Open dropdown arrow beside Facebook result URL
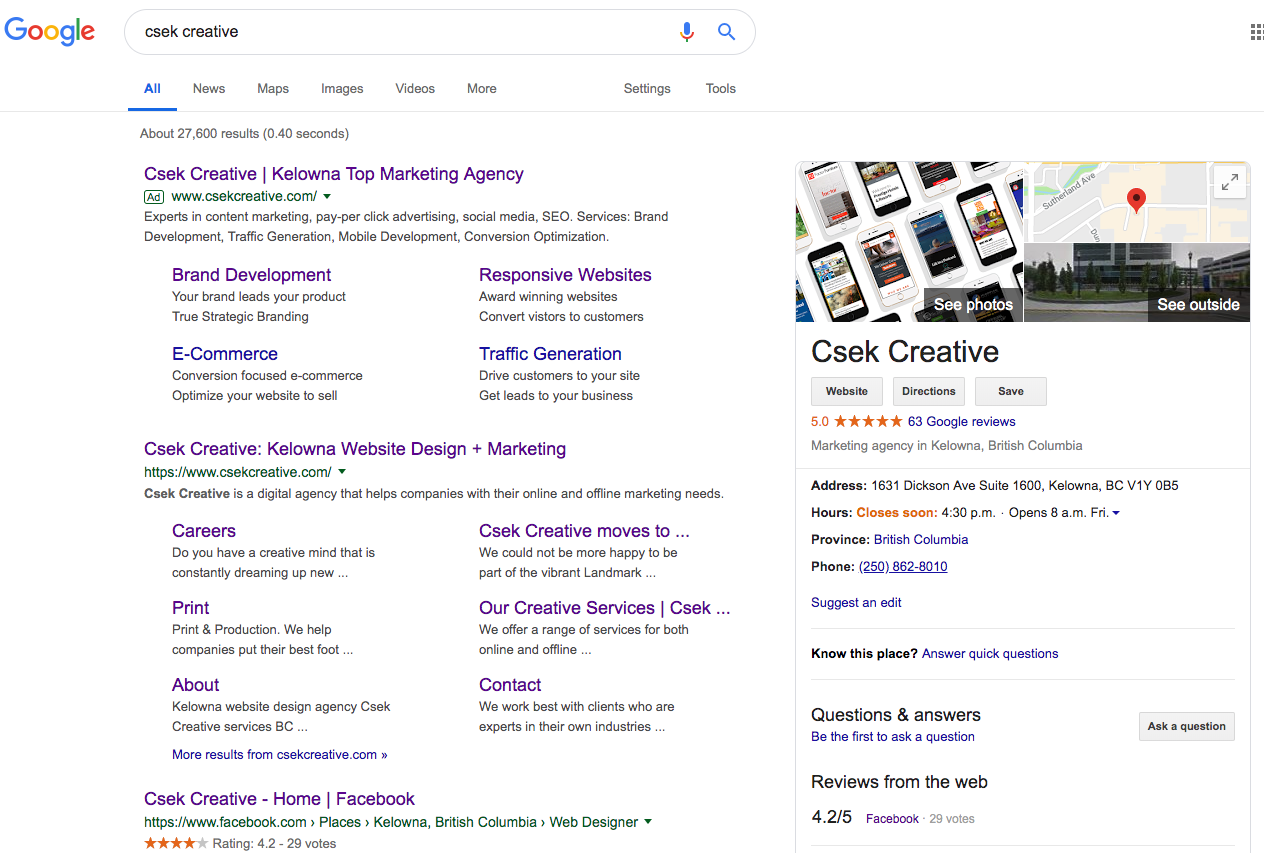The height and width of the screenshot is (853, 1264). [x=648, y=822]
